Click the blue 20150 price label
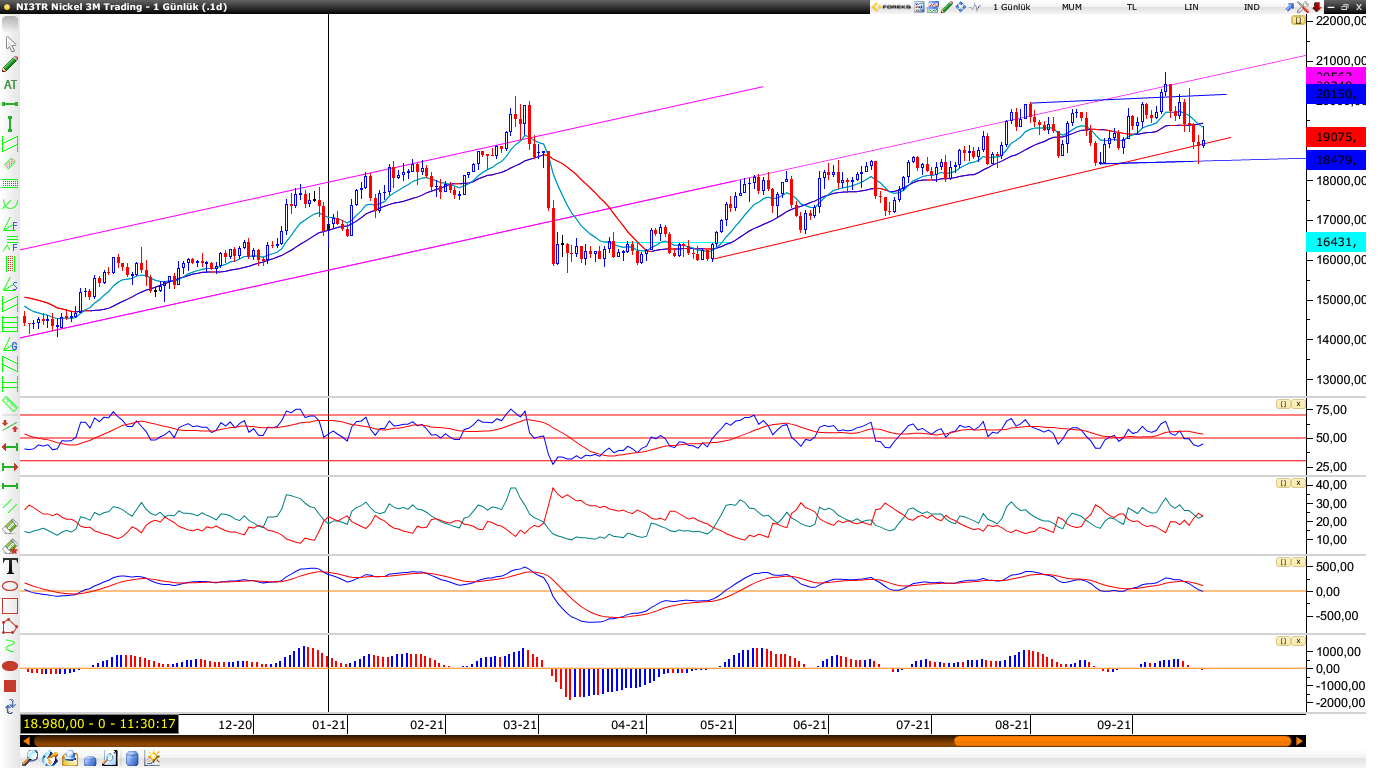1380x768 pixels. [1336, 95]
